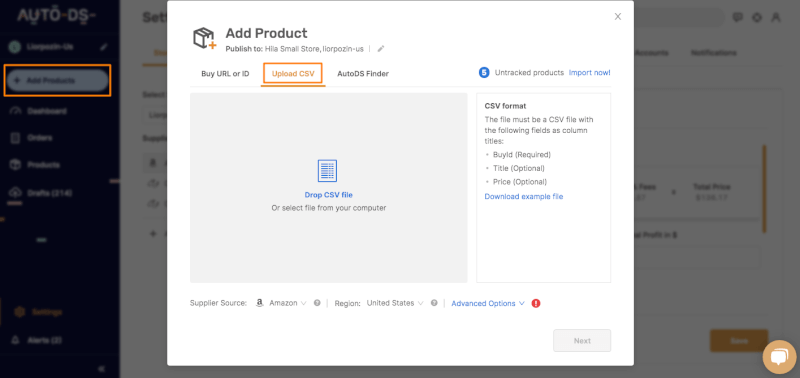Screen dimensions: 800x378
Task: Select the Upload CSV tab
Action: click(293, 73)
